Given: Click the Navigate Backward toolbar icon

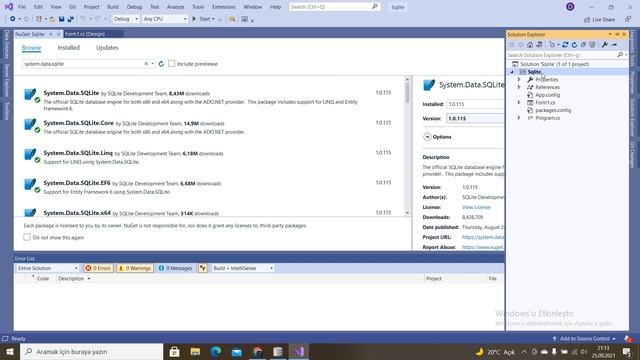Looking at the screenshot, I should coord(13,19).
